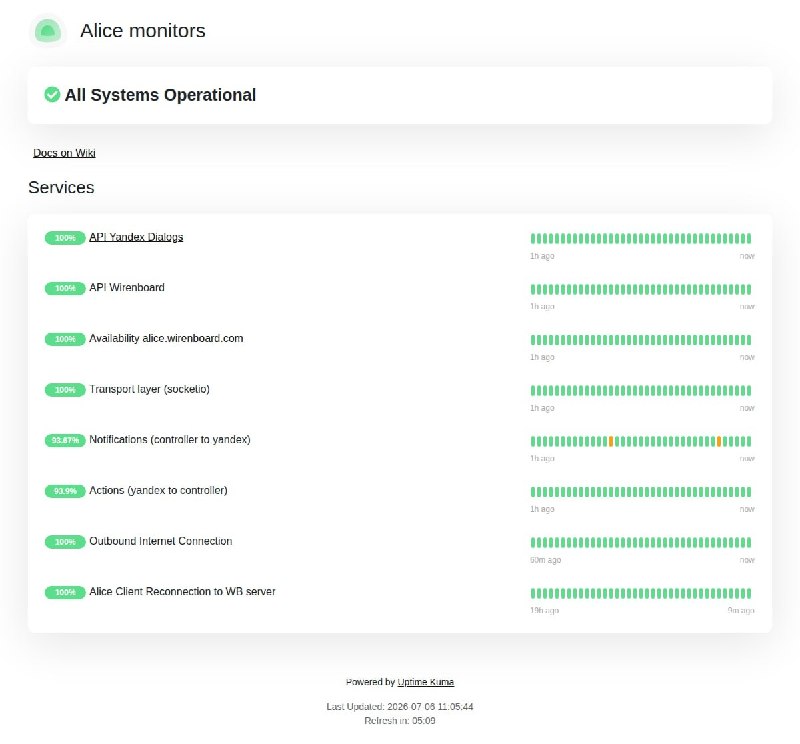
Task: Click the 93.9% badge for Actions
Action: pyautogui.click(x=65, y=491)
